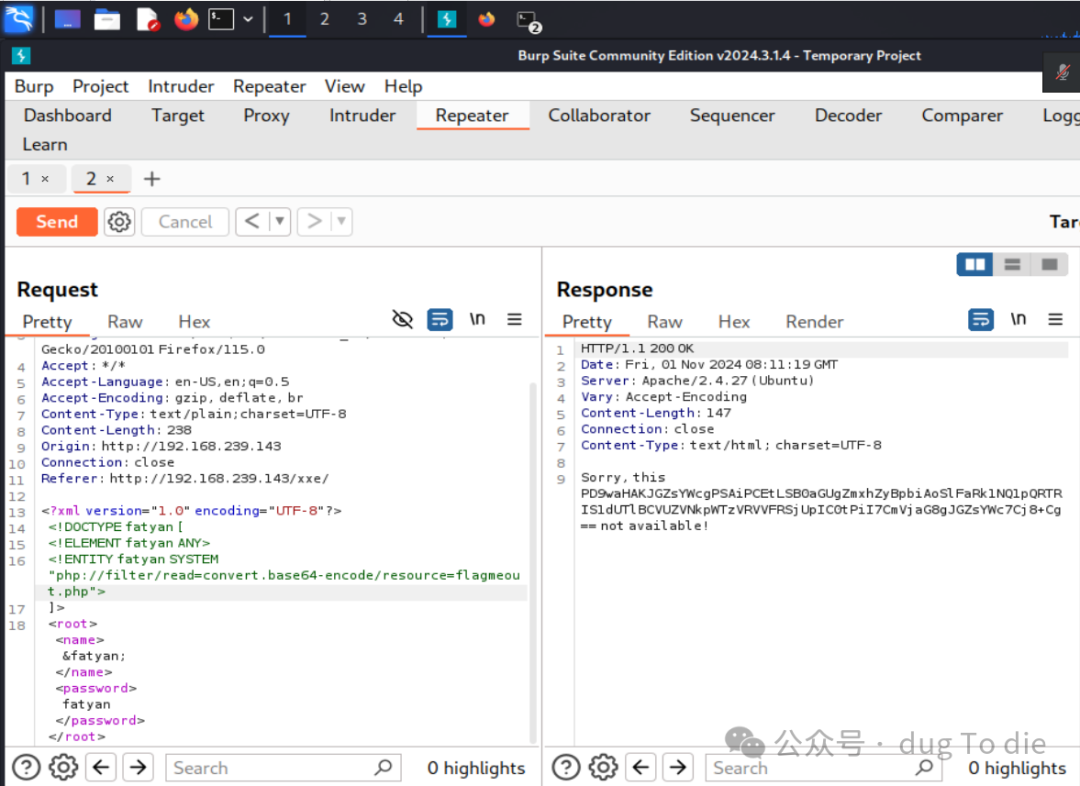Select side-by-side layout view
1080x786 pixels.
pyautogui.click(x=975, y=265)
